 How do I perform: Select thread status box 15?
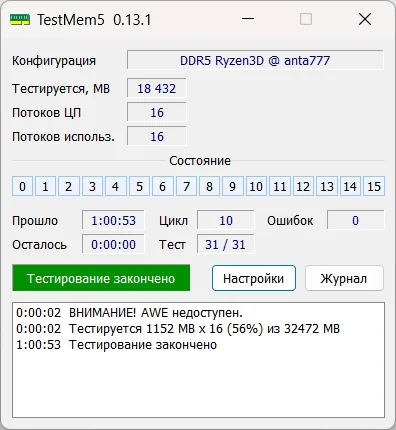coord(374,186)
